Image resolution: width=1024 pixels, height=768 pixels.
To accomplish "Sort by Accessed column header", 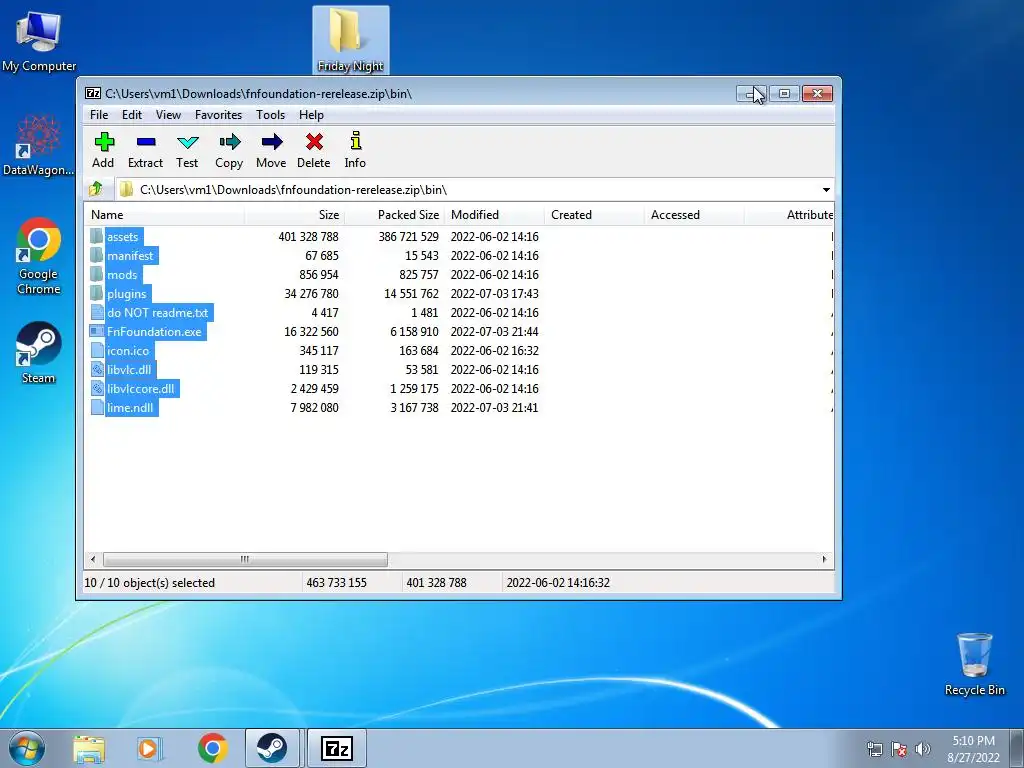I will click(x=694, y=215).
